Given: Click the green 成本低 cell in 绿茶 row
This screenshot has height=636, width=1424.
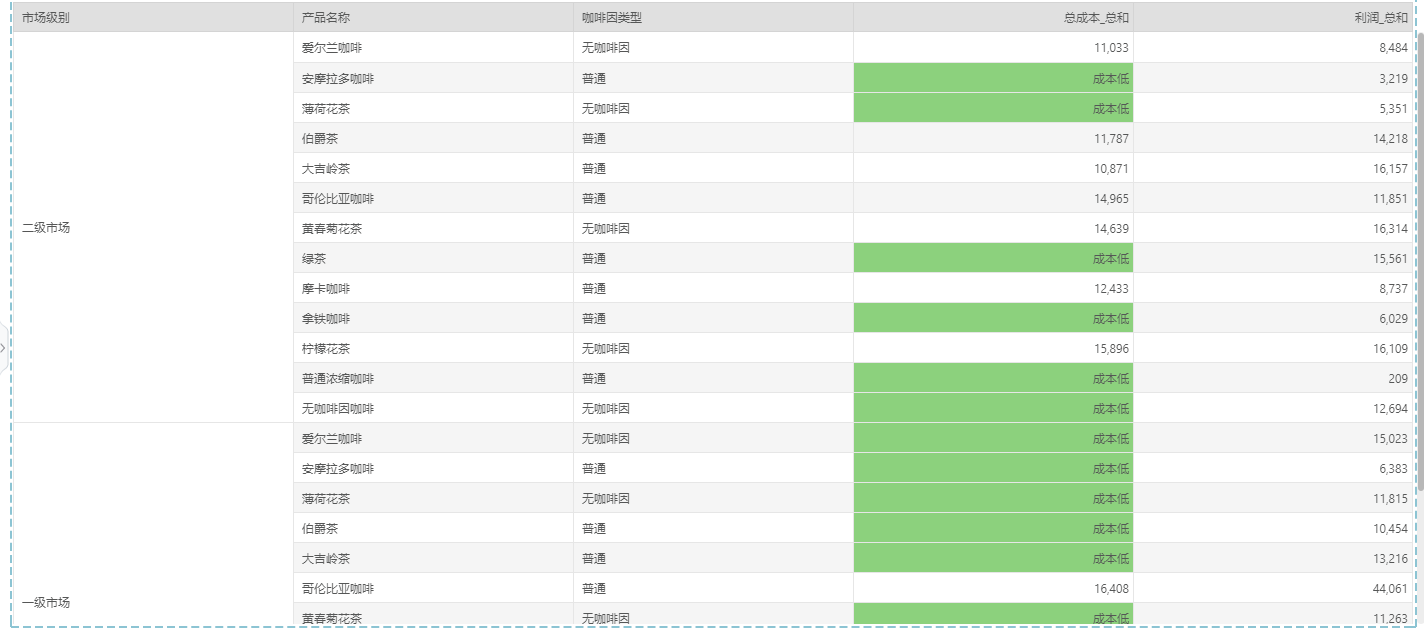Looking at the screenshot, I should pos(993,259).
